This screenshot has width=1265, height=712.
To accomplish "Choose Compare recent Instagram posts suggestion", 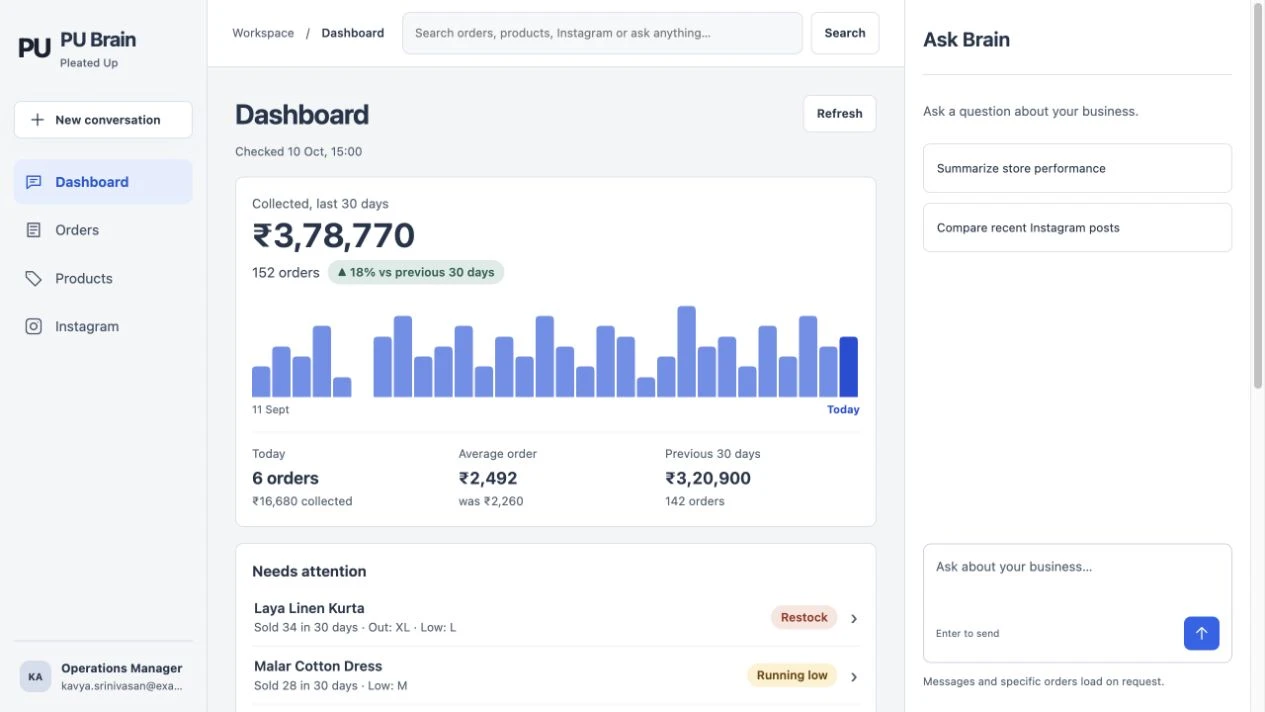I will (x=1077, y=227).
